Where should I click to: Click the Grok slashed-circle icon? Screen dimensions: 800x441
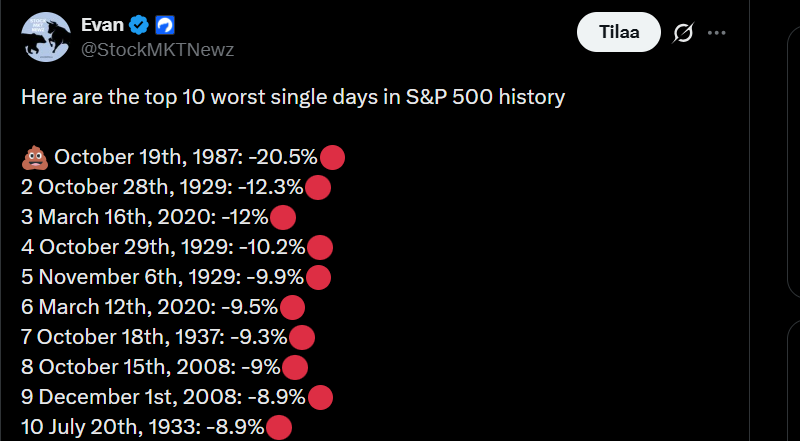point(684,33)
